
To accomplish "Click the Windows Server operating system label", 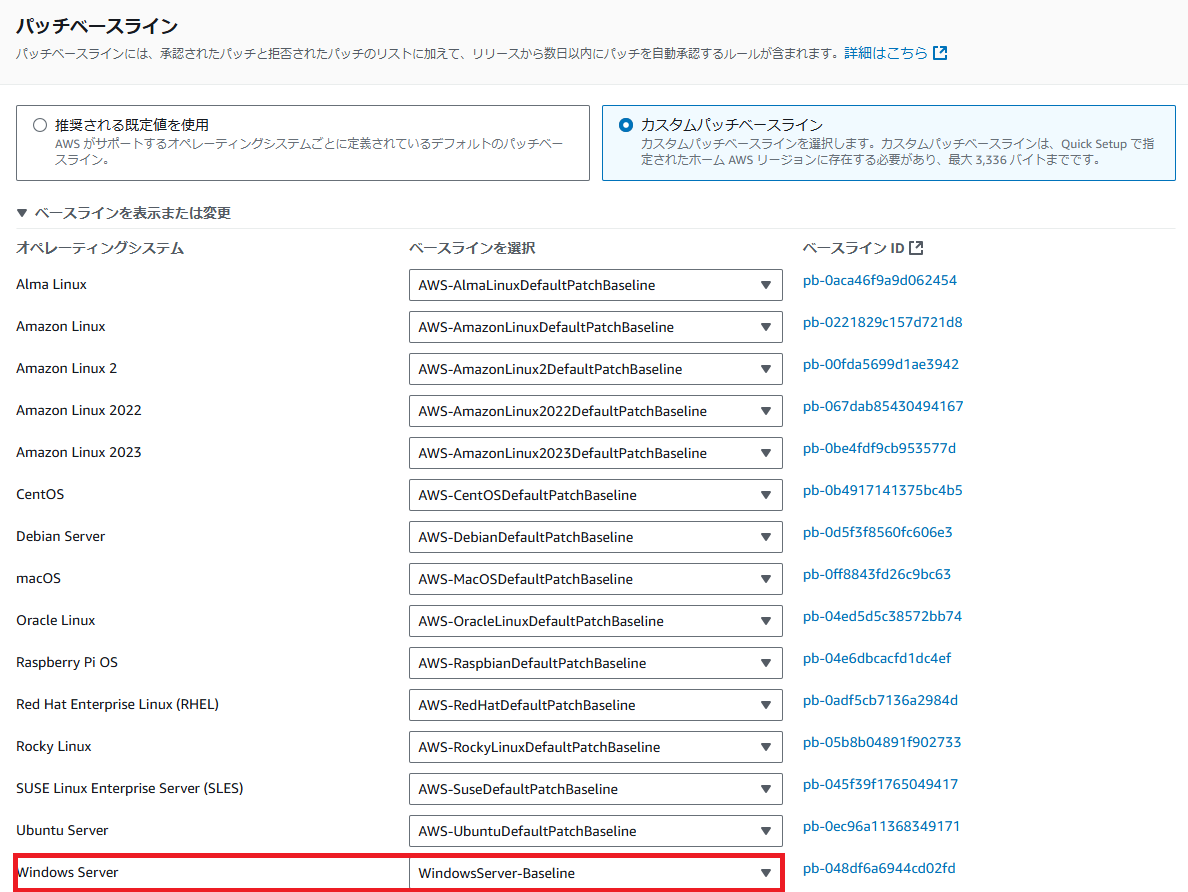I will coord(67,872).
